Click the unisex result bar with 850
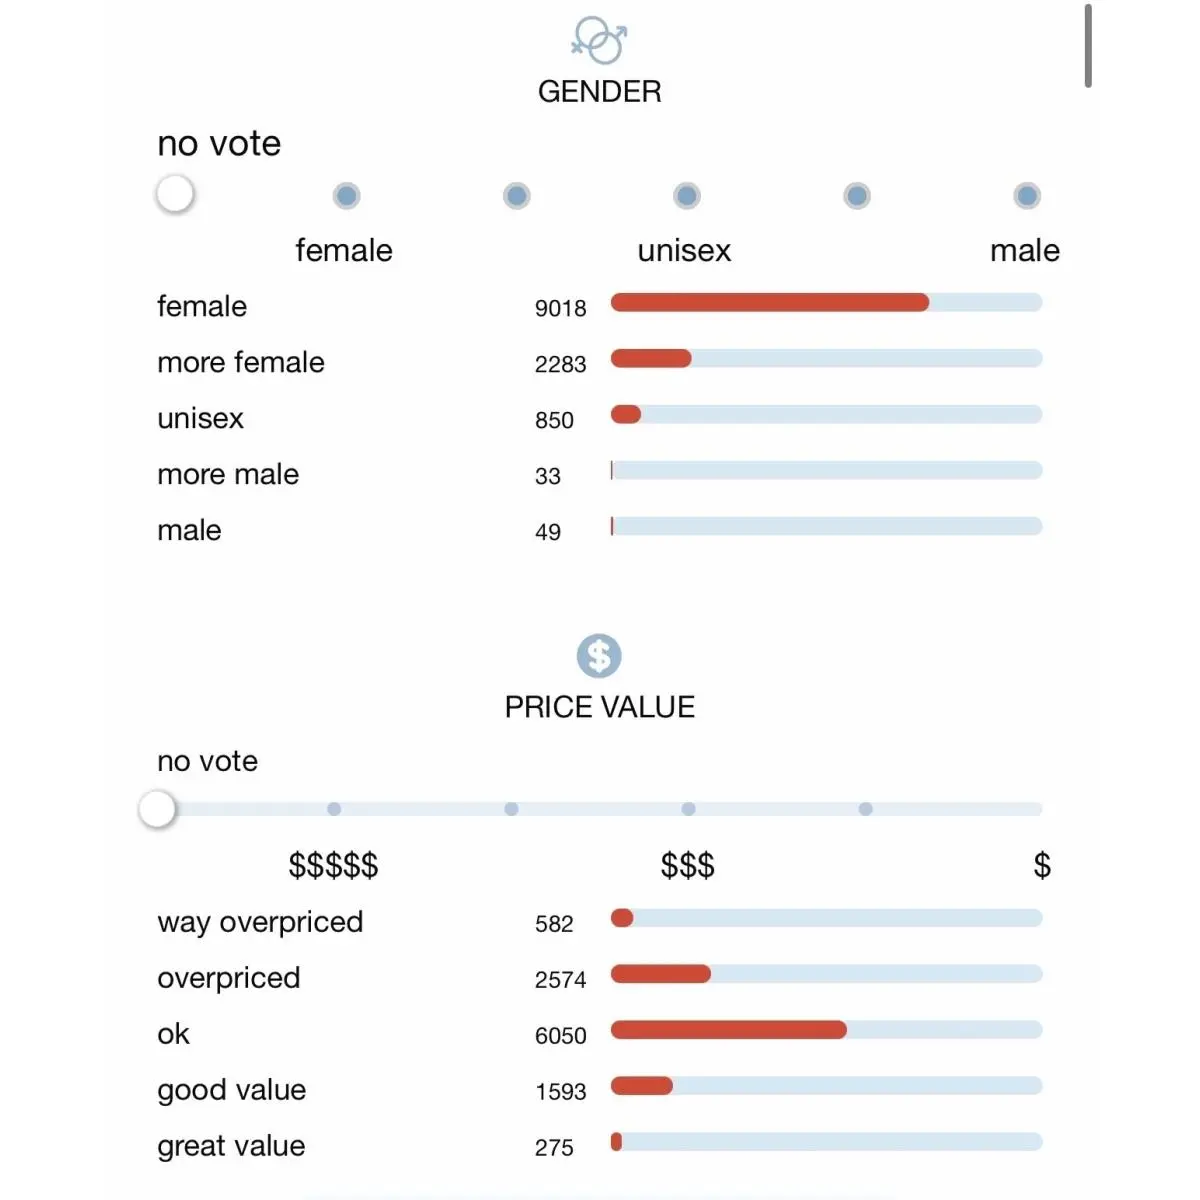Viewport: 1200px width, 1200px height. (x=826, y=414)
